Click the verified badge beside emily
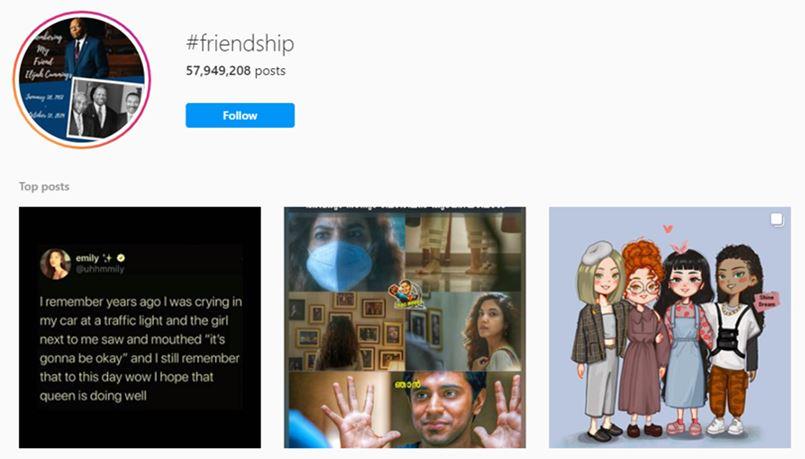The width and height of the screenshot is (805, 459). pos(121,258)
